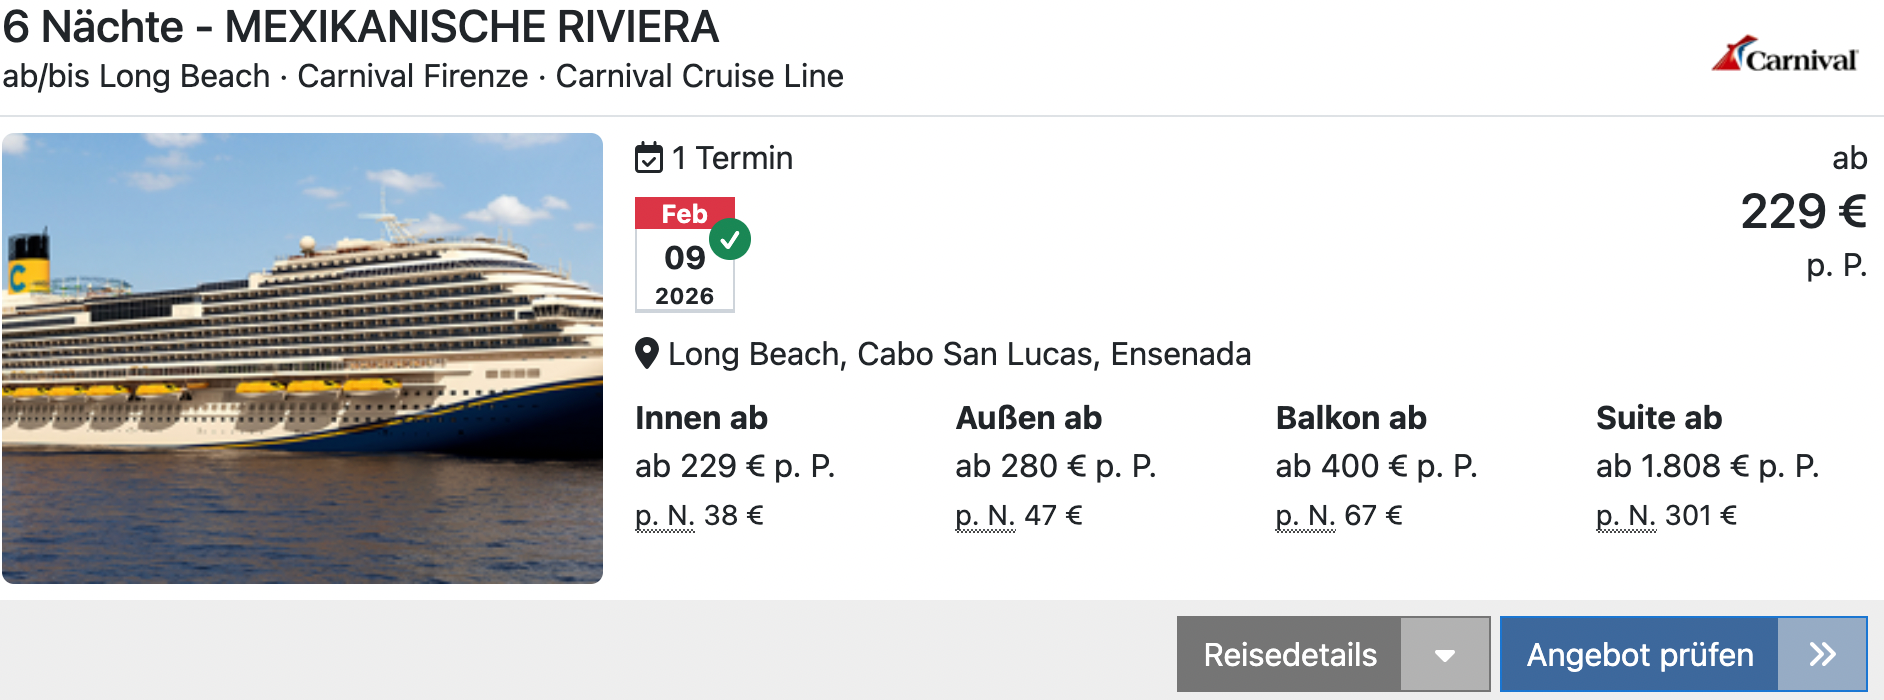Viewport: 1884px width, 700px height.
Task: Click the green checkmark on the date
Action: pos(730,239)
